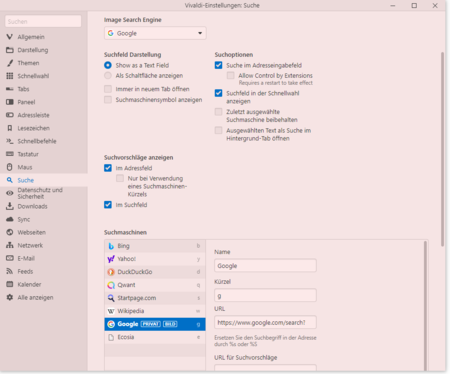Check Nur bei Verwendung eines Suchmaschinen-Kürzels
The height and width of the screenshot is (374, 450).
pyautogui.click(x=120, y=178)
